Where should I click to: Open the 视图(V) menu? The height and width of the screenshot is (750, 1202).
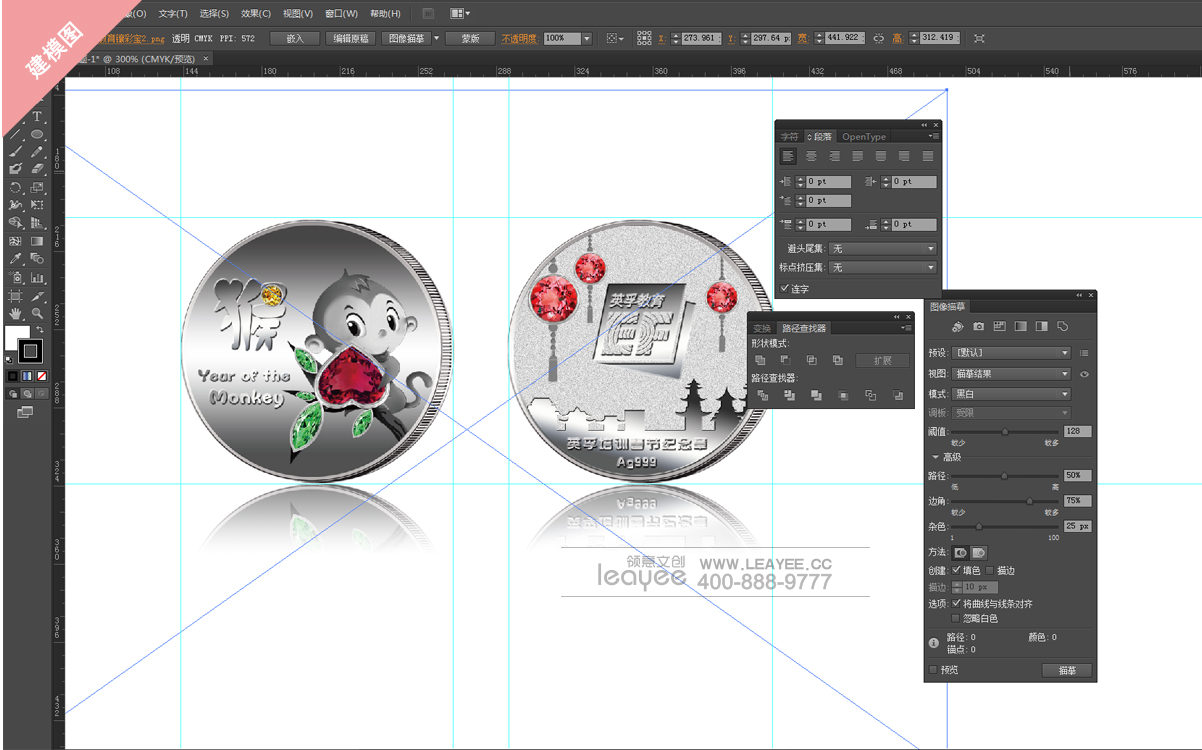[x=297, y=14]
